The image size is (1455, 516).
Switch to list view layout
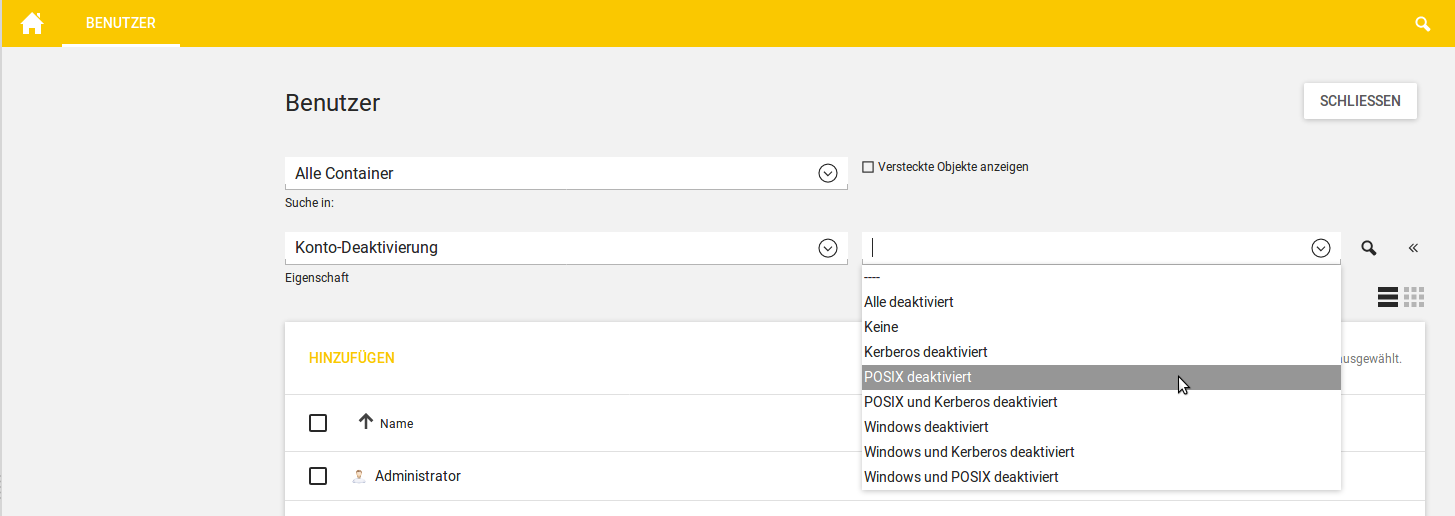coord(1387,296)
